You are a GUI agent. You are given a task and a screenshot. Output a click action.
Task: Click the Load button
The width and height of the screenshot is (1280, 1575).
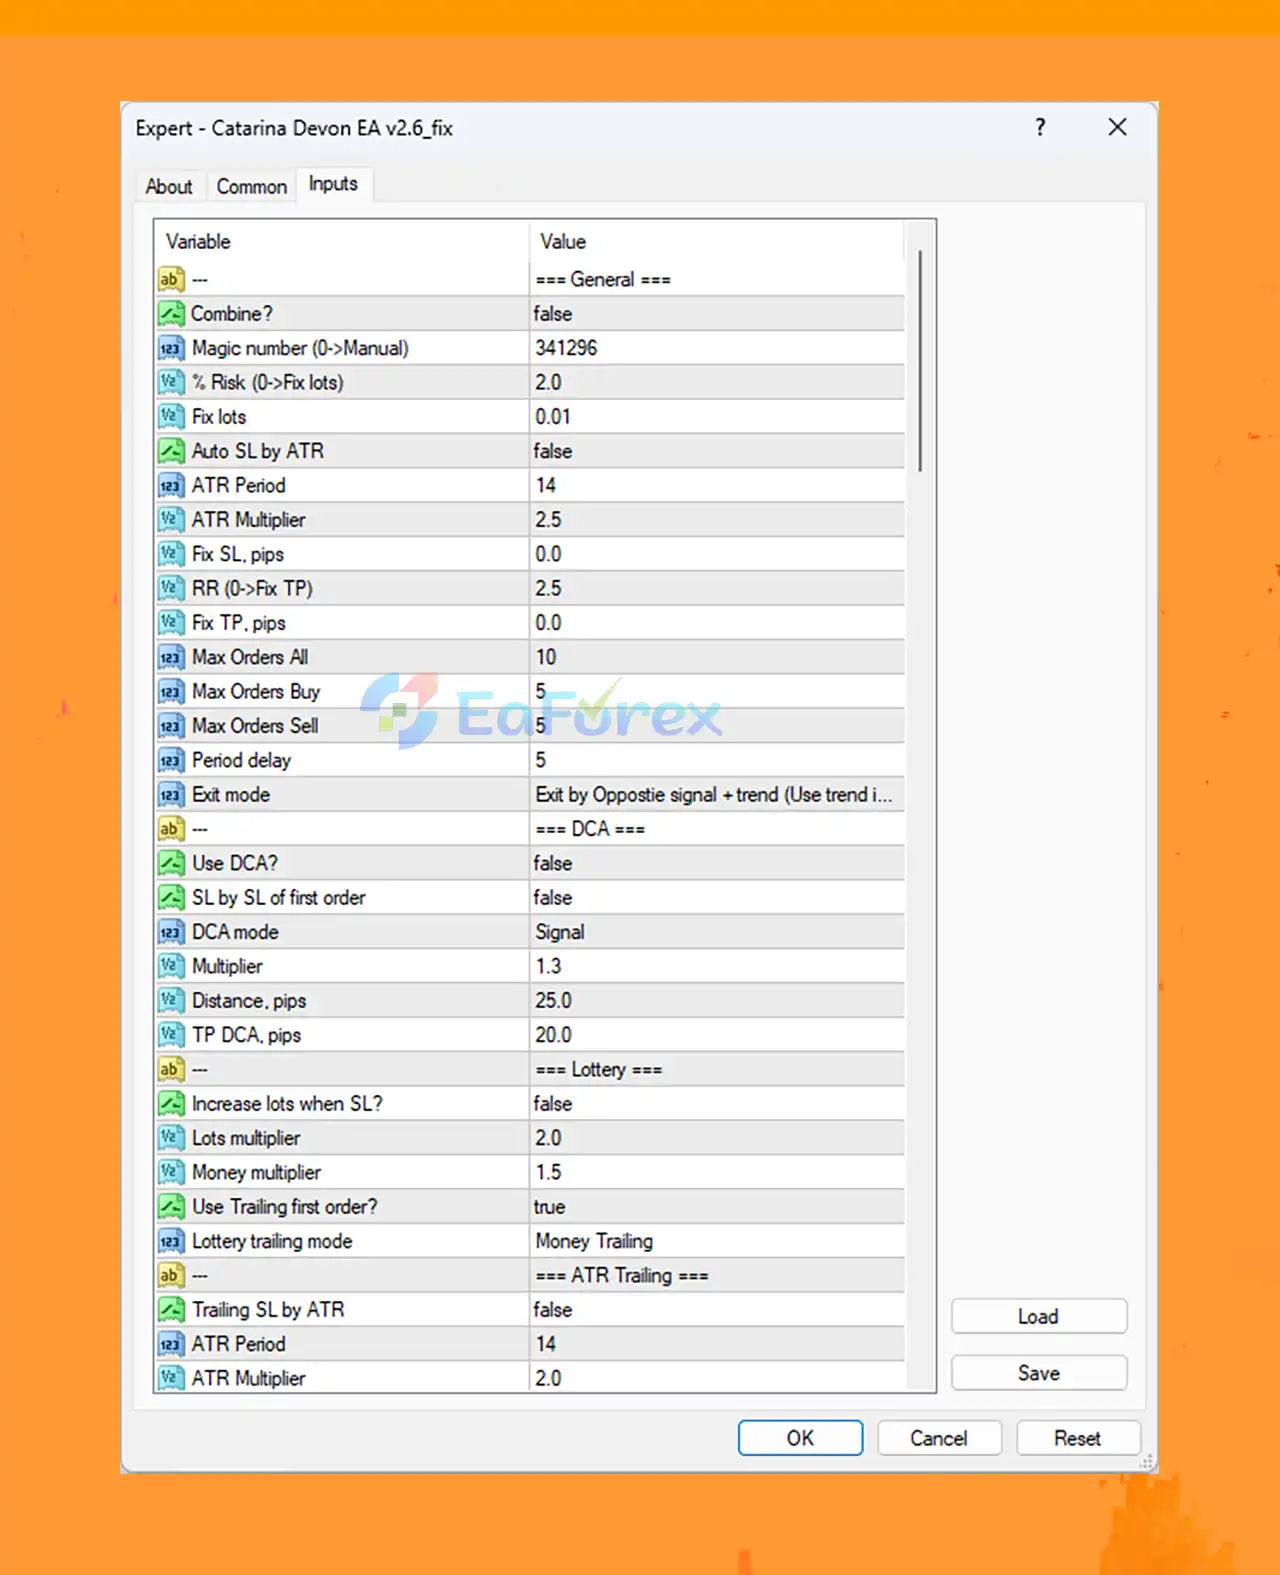point(1039,1316)
